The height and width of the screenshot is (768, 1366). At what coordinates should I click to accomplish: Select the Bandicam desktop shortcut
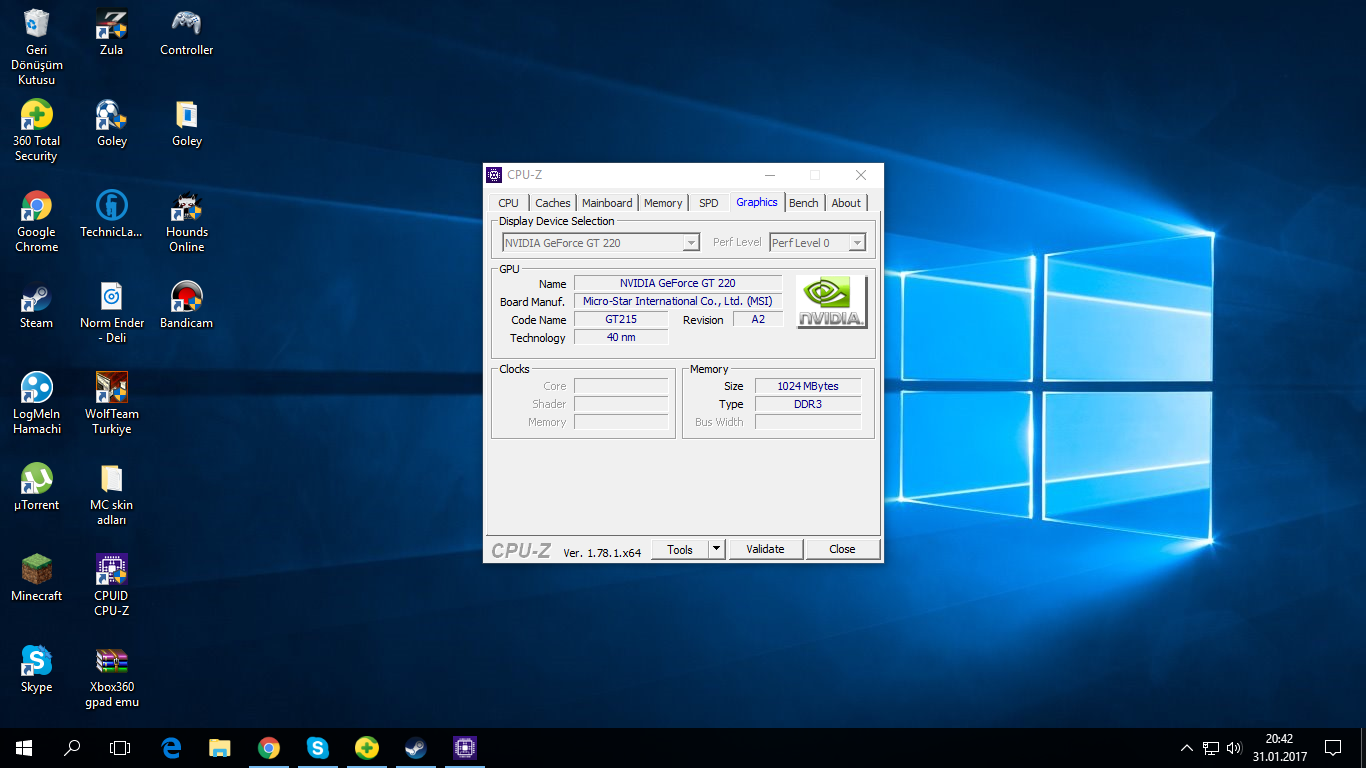coord(187,306)
